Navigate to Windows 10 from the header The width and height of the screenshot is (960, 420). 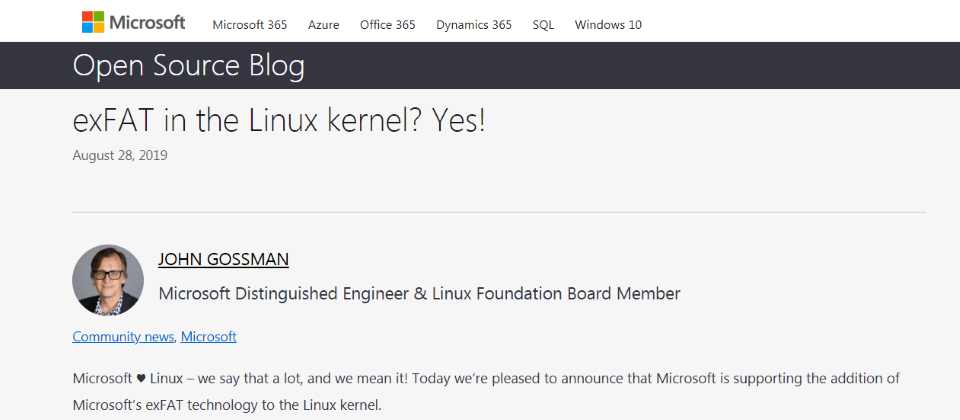pos(608,25)
